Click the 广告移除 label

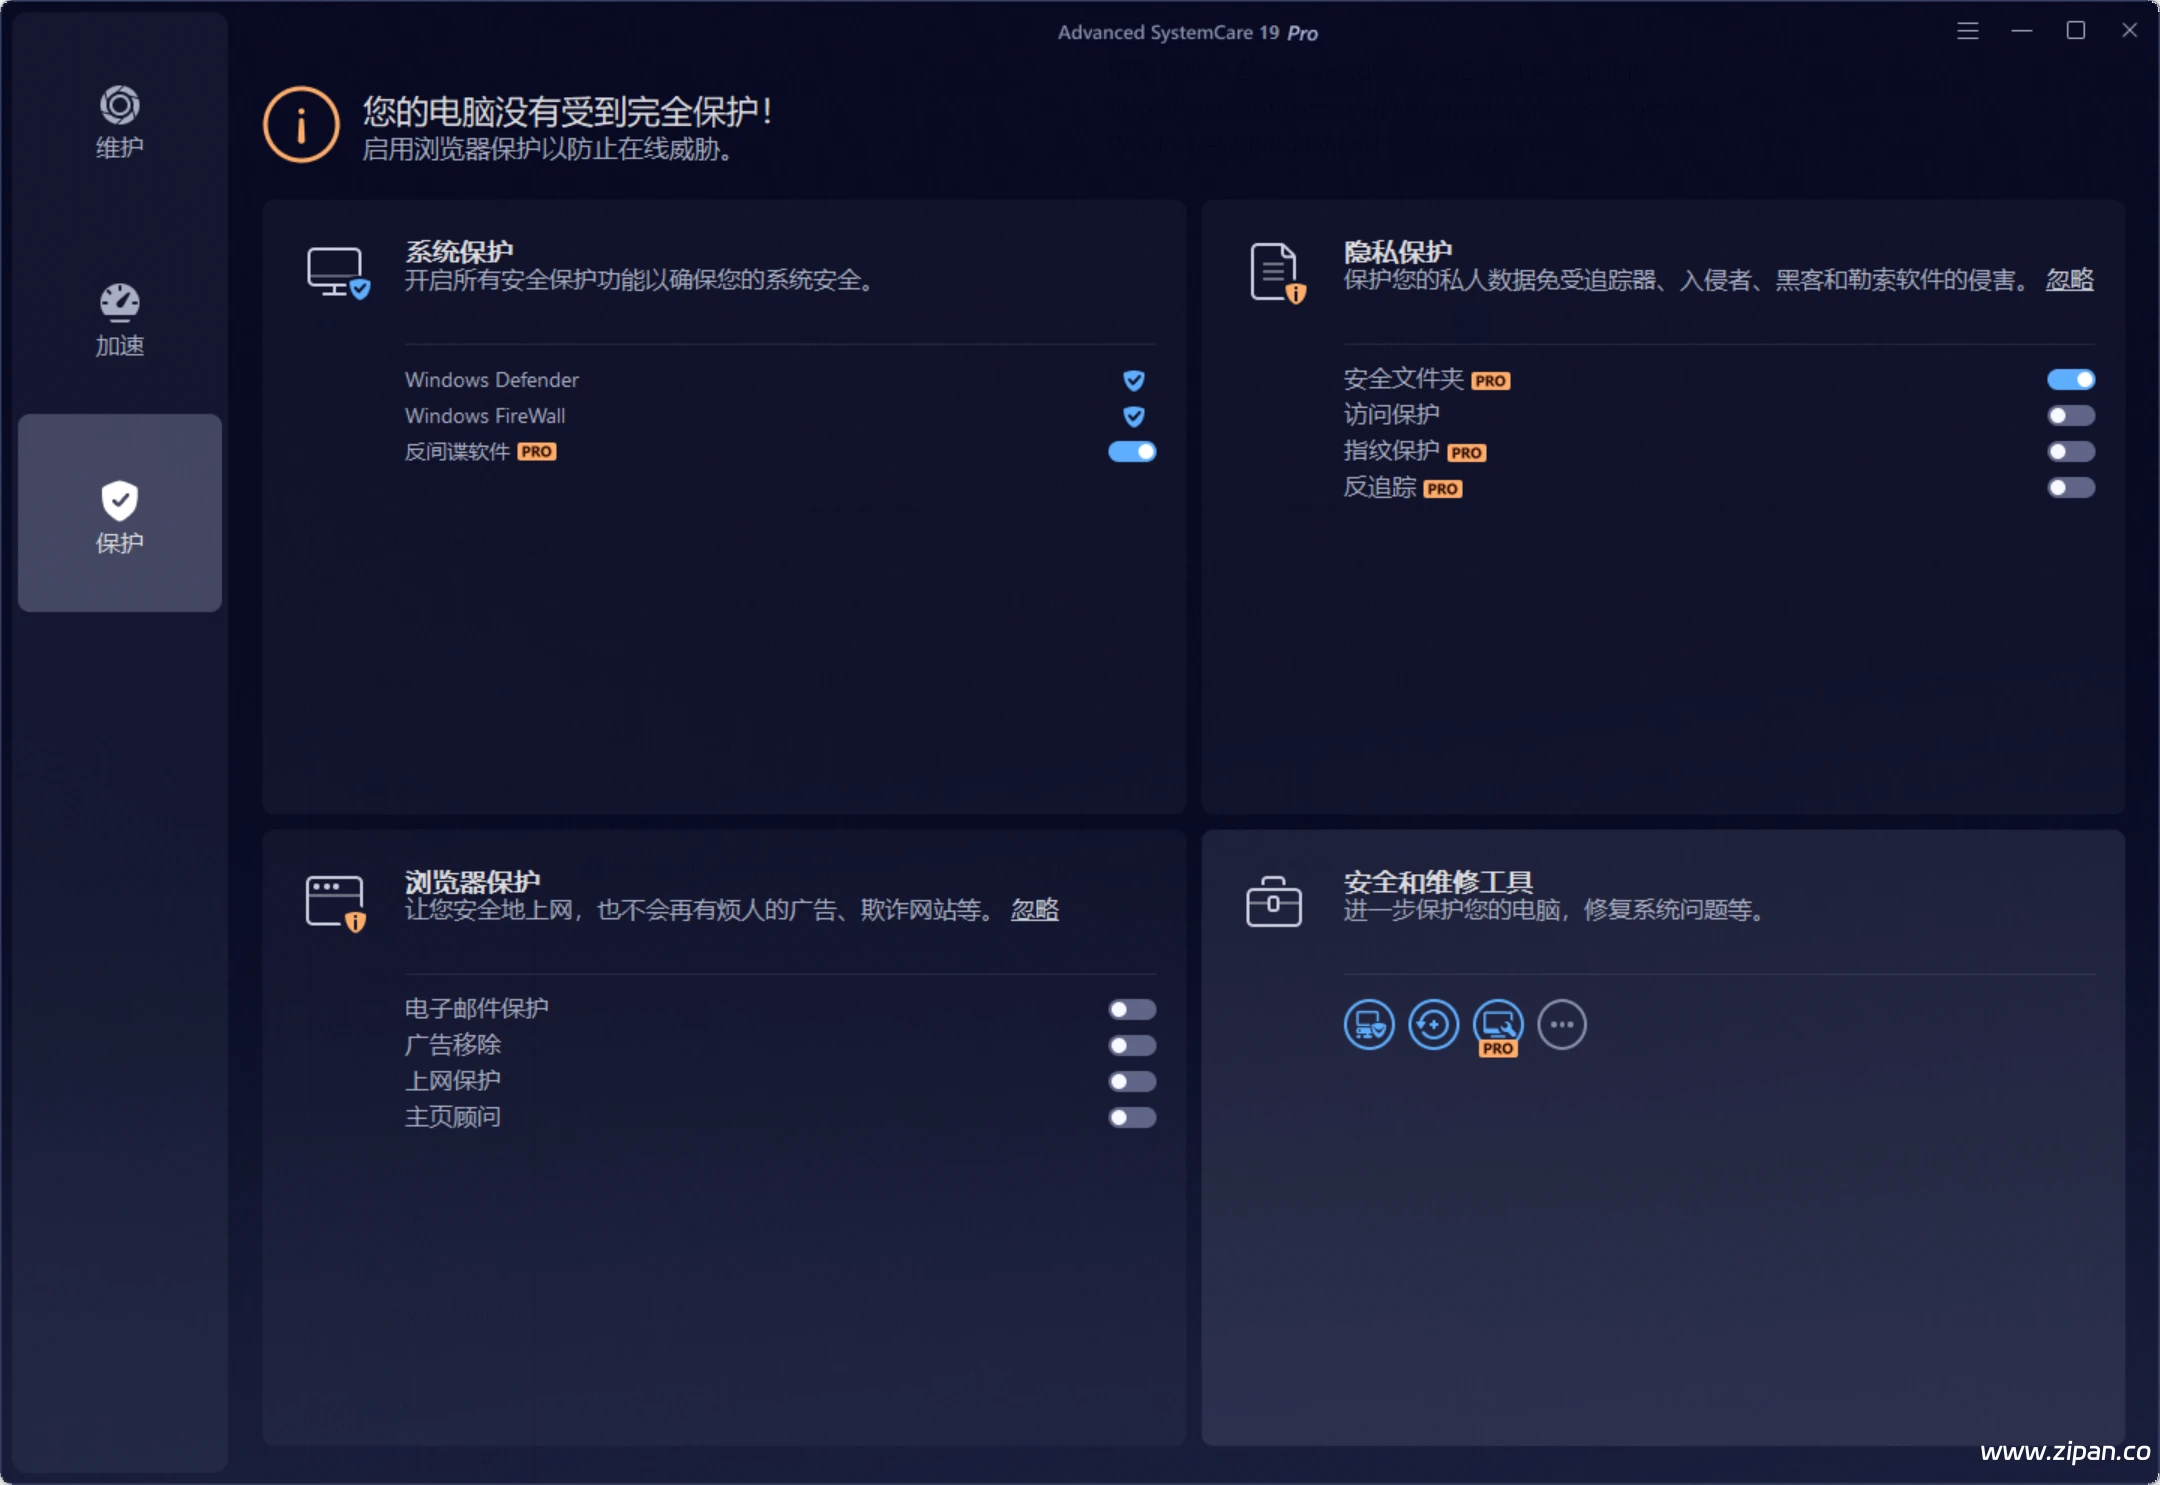click(x=452, y=1045)
